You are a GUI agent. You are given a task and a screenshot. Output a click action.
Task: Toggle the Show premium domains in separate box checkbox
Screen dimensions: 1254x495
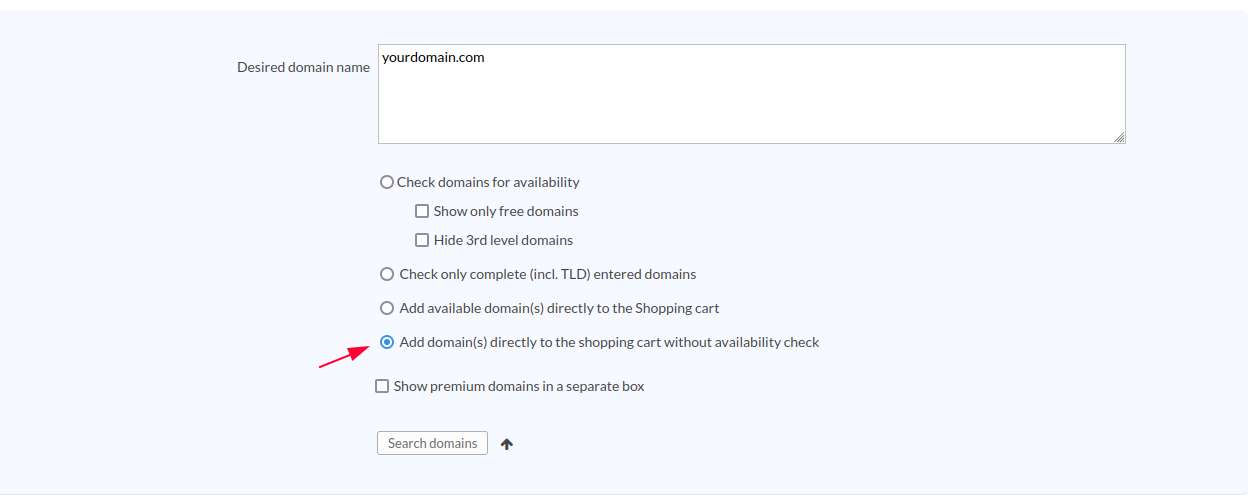pos(382,386)
